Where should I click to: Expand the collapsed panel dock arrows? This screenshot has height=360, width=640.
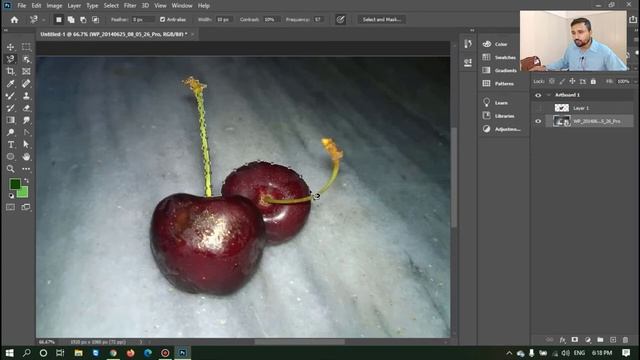coord(472,30)
